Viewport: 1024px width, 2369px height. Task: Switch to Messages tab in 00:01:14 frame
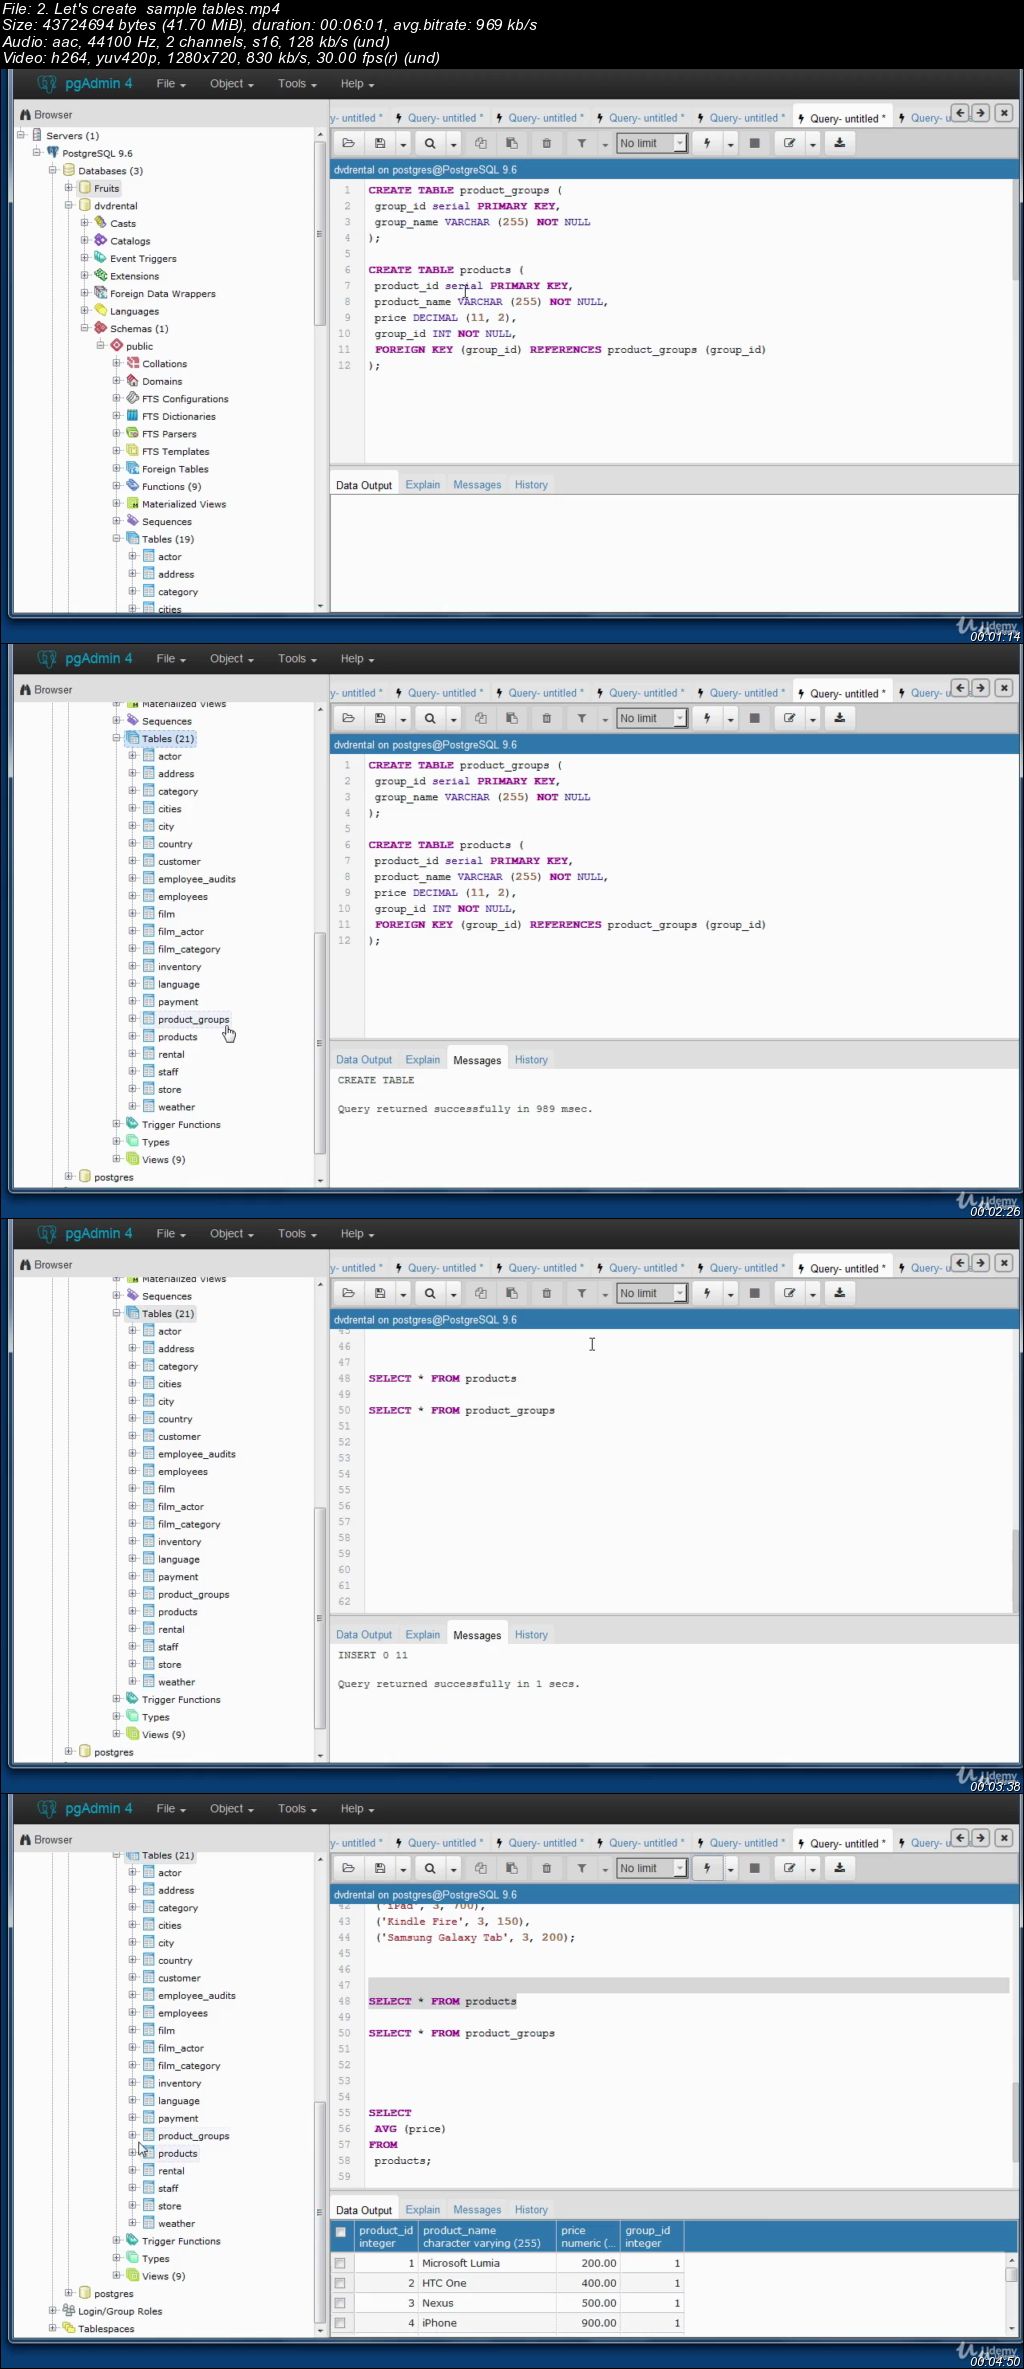pos(477,485)
